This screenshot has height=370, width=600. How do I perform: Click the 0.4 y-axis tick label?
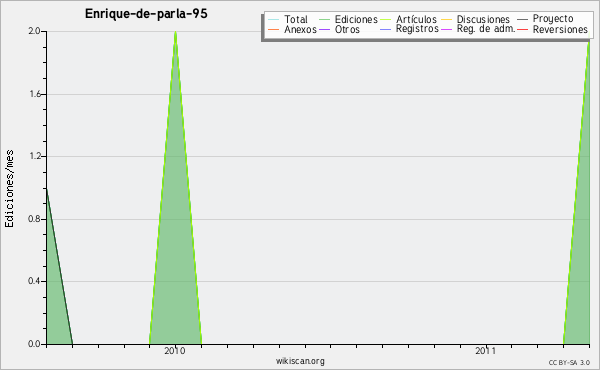[34, 281]
